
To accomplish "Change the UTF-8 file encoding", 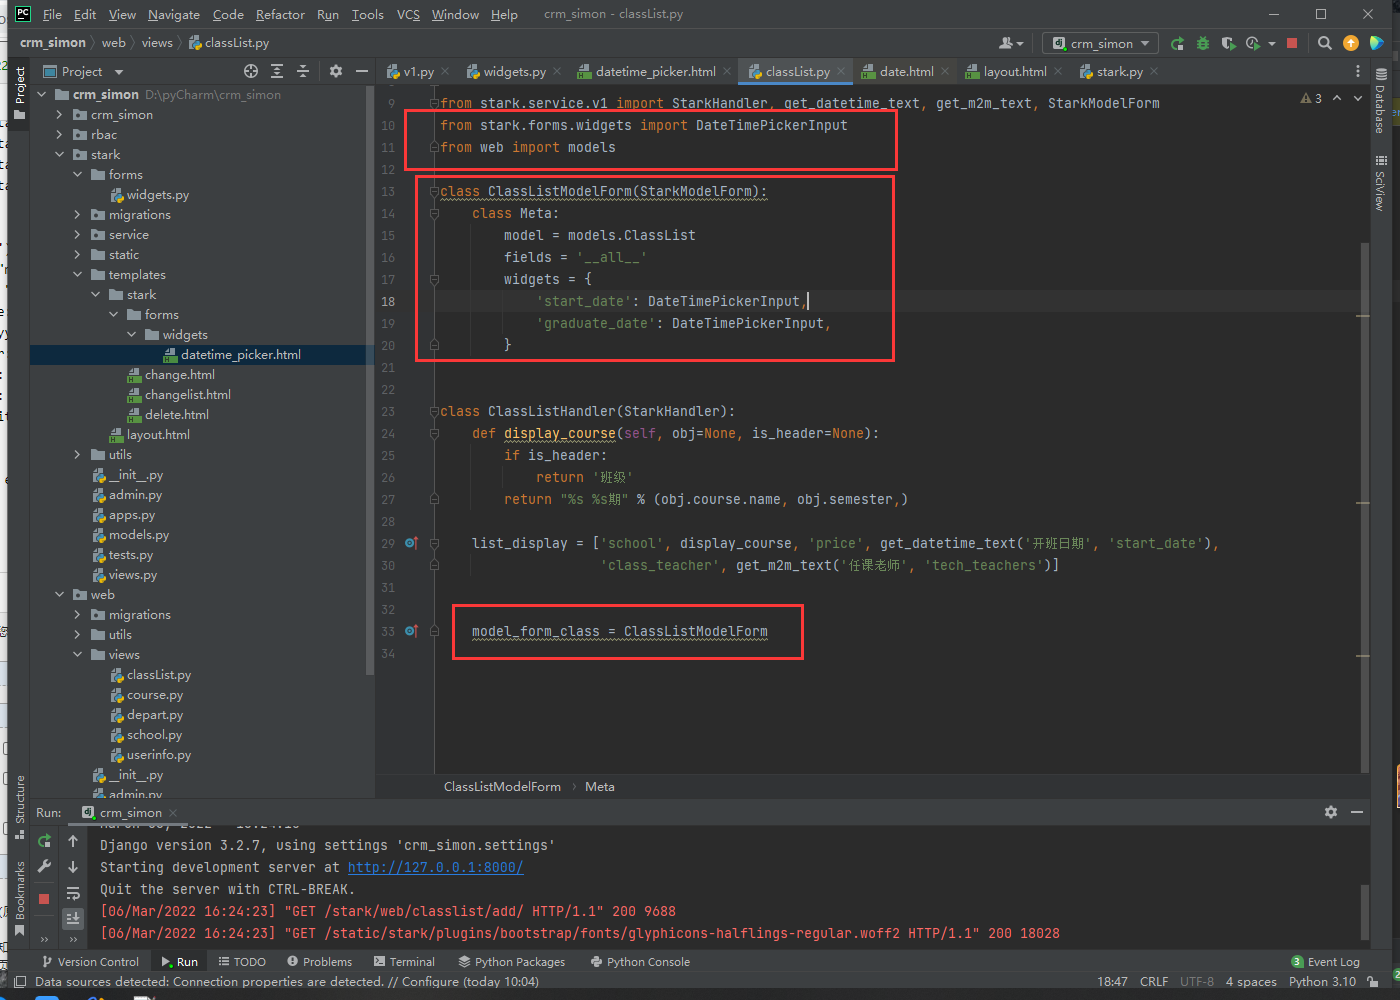I will [1197, 982].
